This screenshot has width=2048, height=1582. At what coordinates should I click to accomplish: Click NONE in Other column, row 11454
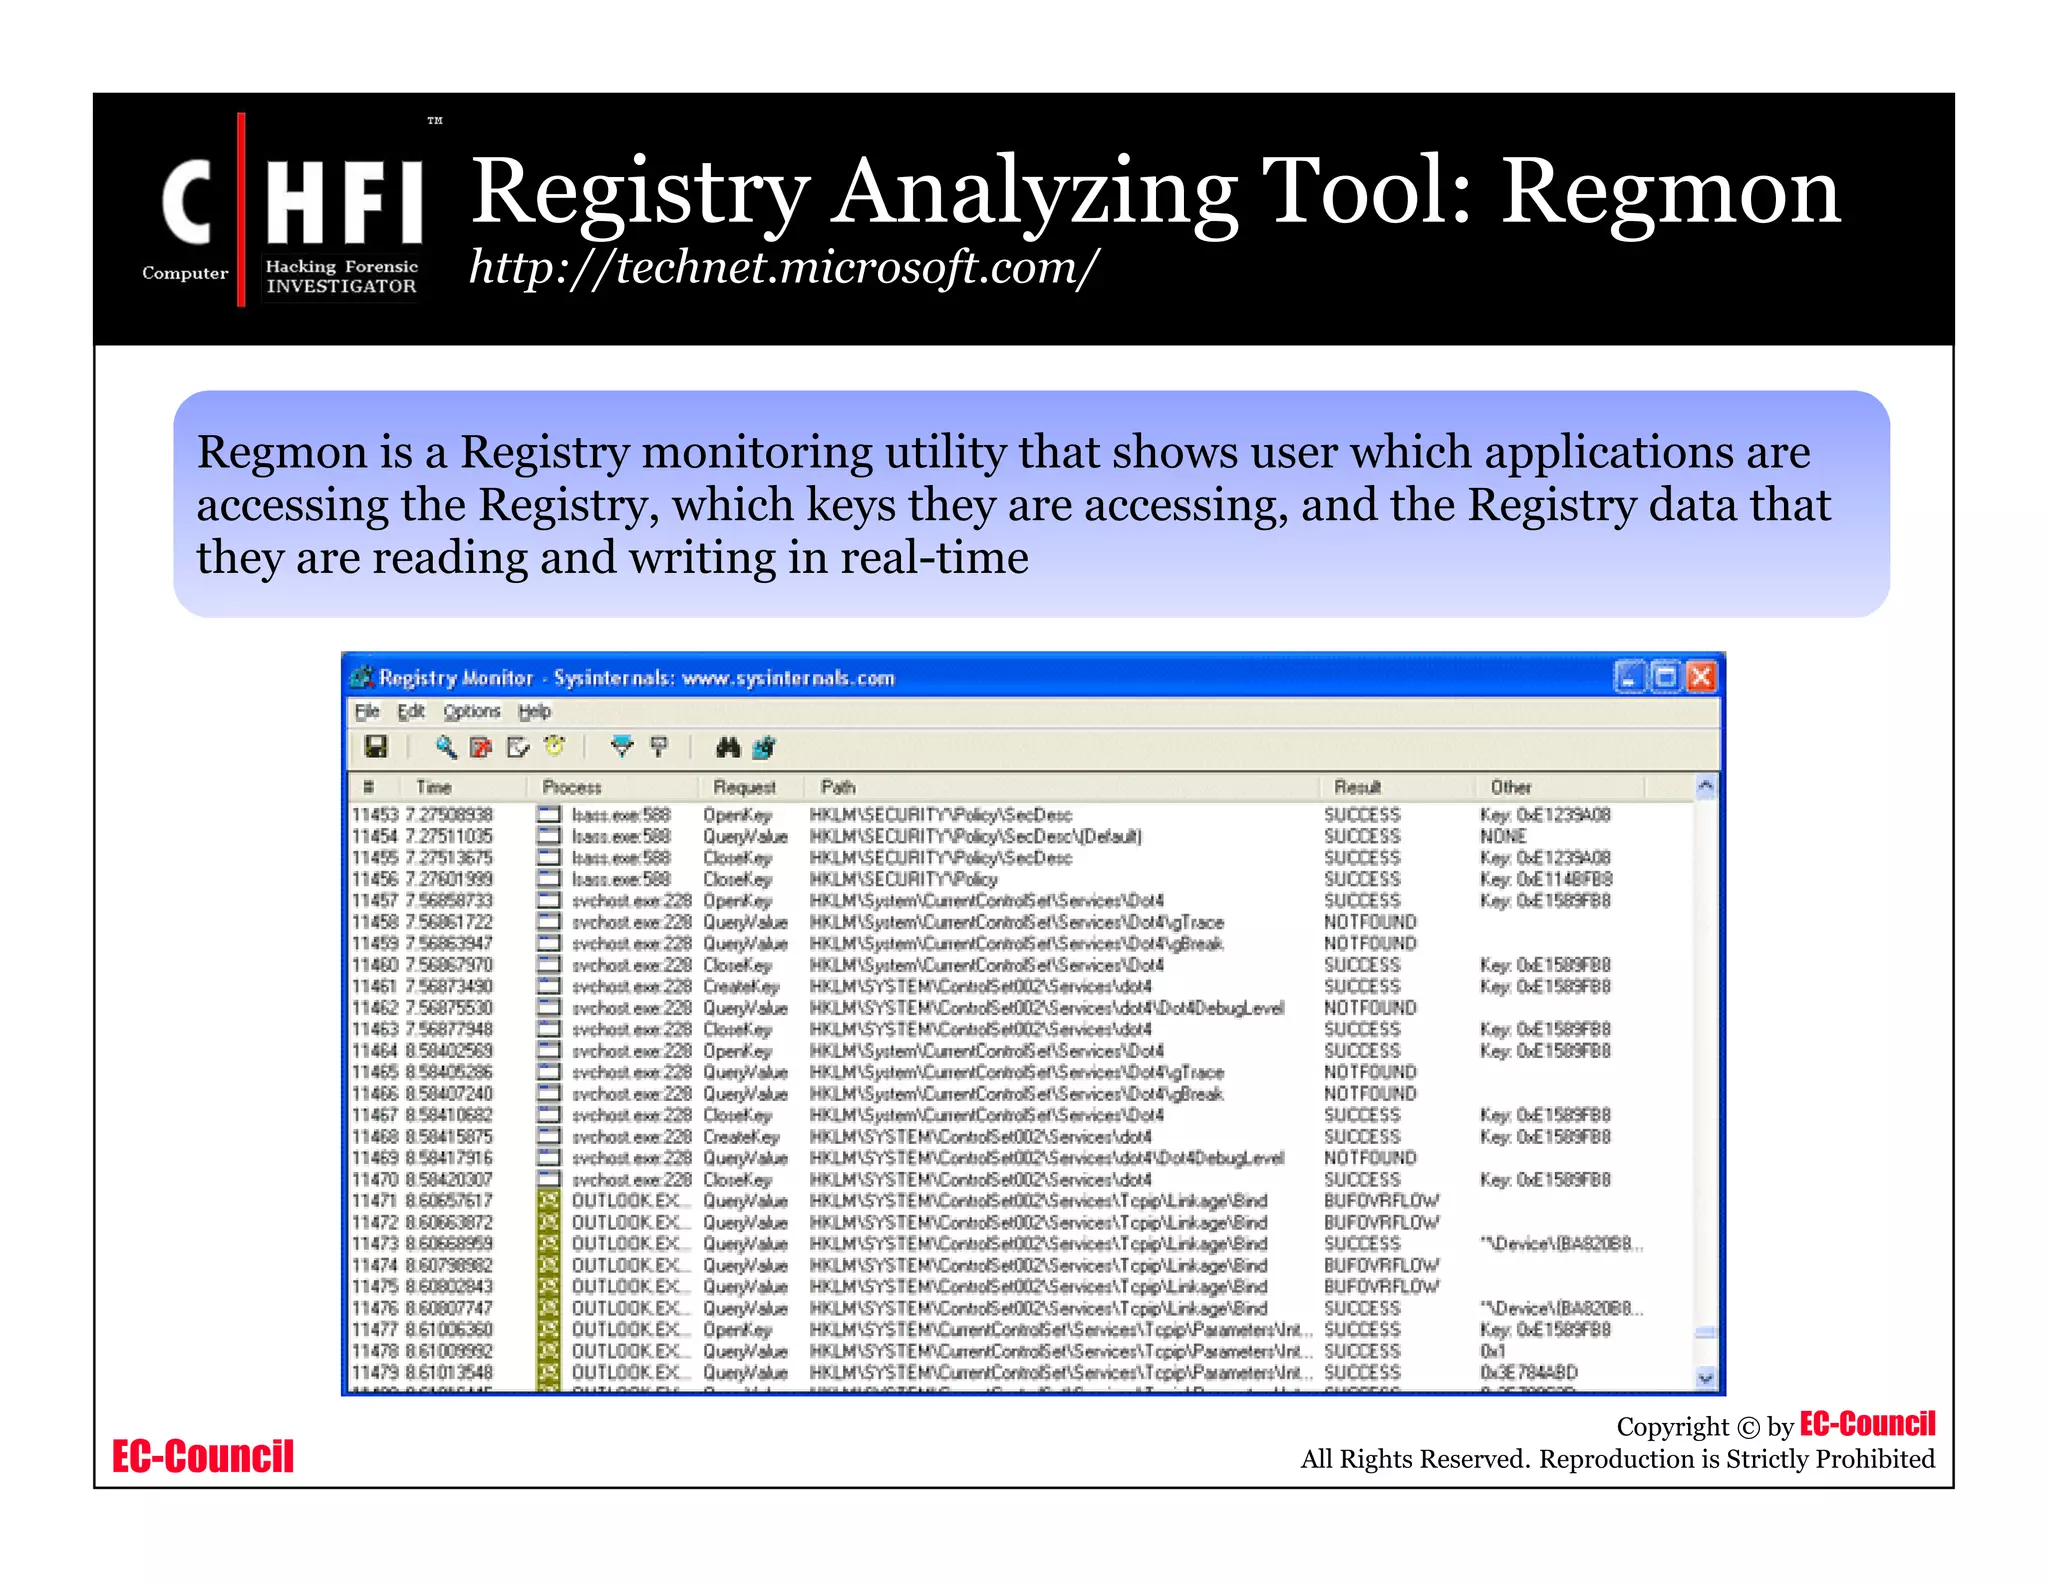1503,836
